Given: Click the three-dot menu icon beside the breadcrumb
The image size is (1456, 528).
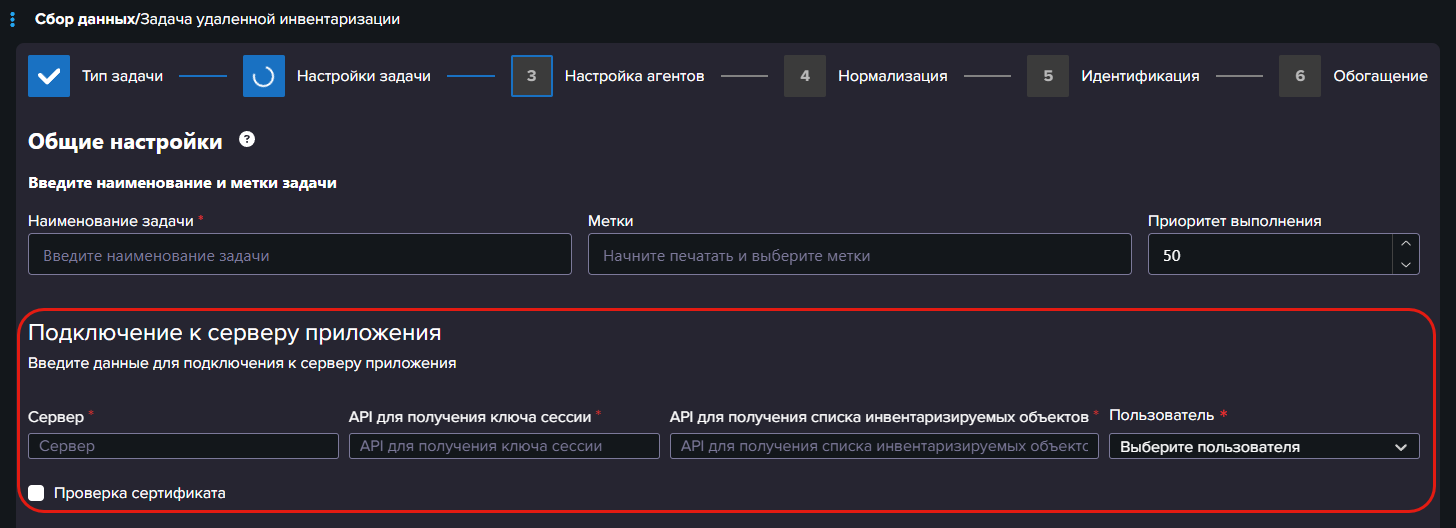Looking at the screenshot, I should point(12,19).
